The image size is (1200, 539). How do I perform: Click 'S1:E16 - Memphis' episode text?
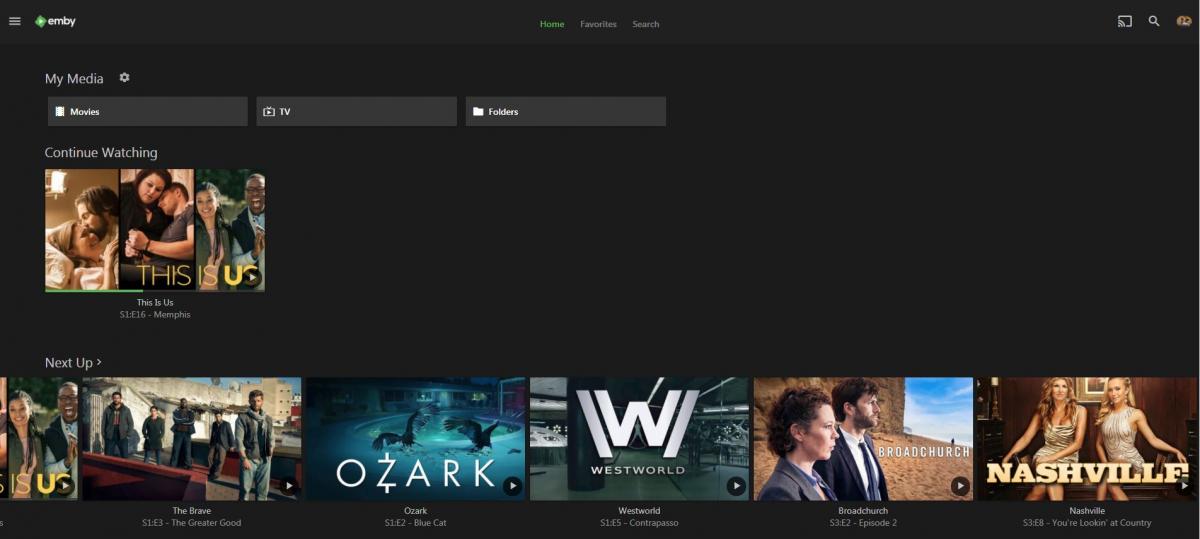tap(155, 314)
